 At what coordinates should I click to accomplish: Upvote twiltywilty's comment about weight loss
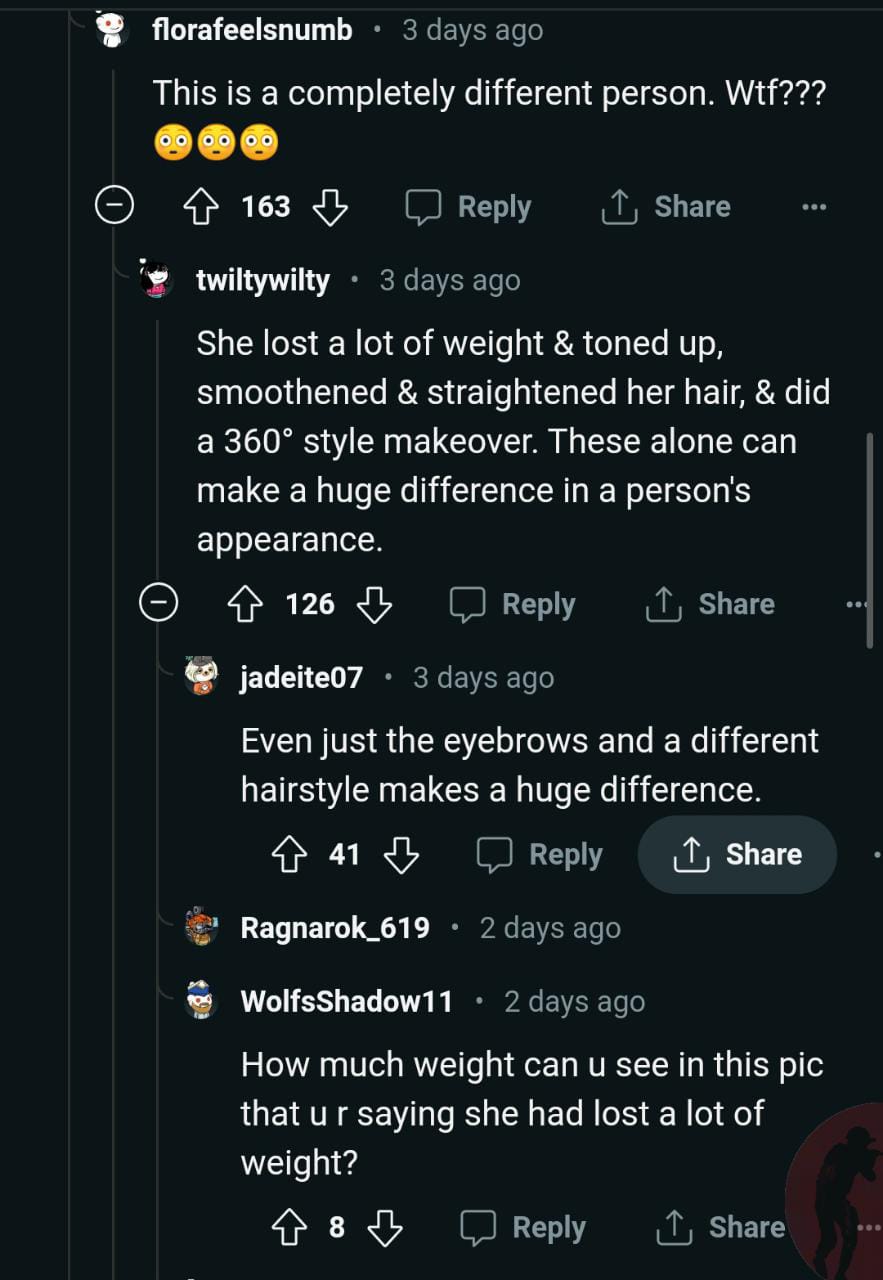point(246,604)
